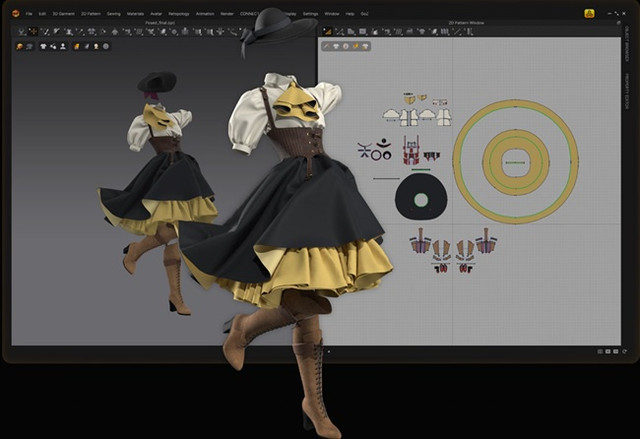The image size is (640, 439).
Task: Select the first tool in 3D toolbar
Action: coord(20,32)
